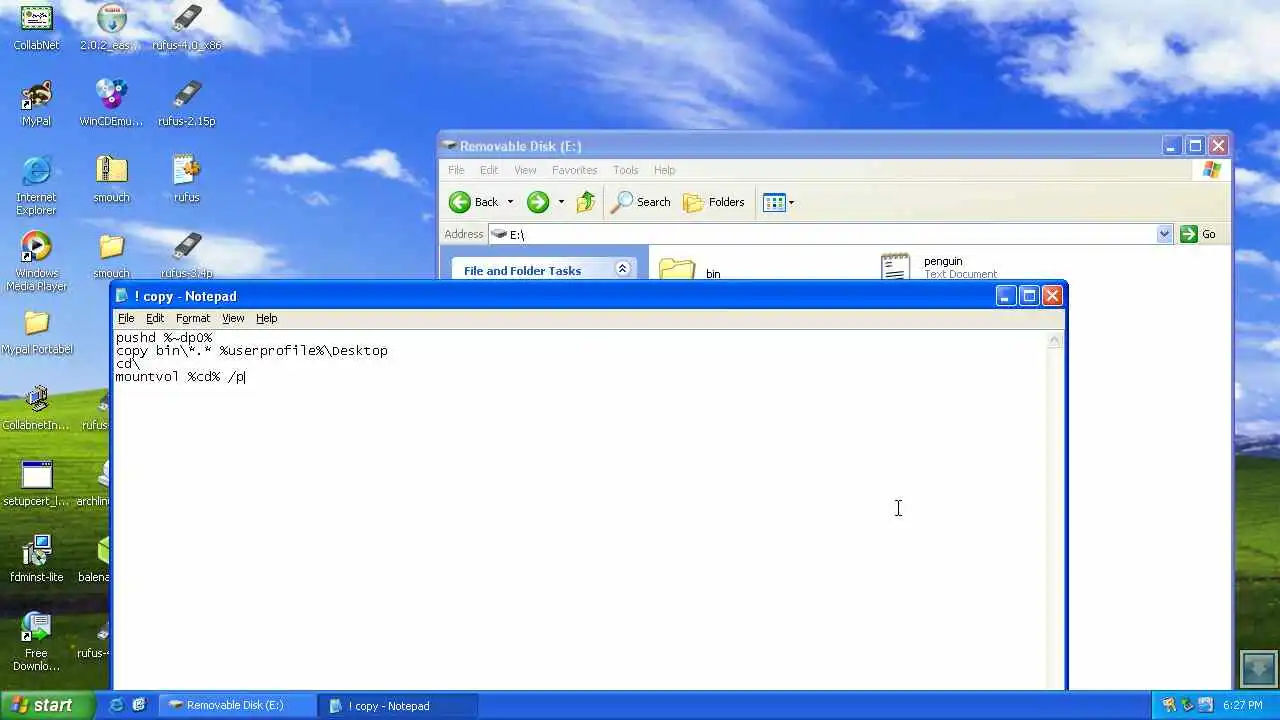The width and height of the screenshot is (1280, 720).
Task: Open Notepad Help menu
Action: [x=266, y=318]
